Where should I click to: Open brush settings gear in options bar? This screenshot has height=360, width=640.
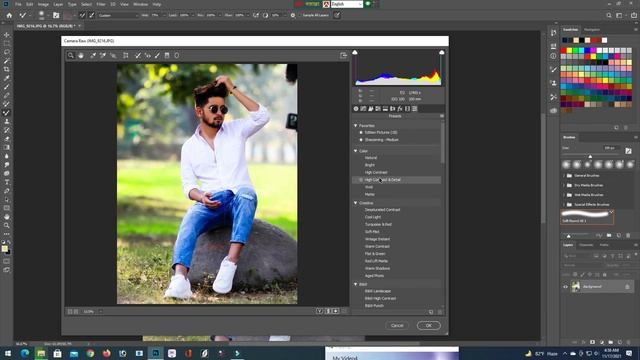point(293,15)
